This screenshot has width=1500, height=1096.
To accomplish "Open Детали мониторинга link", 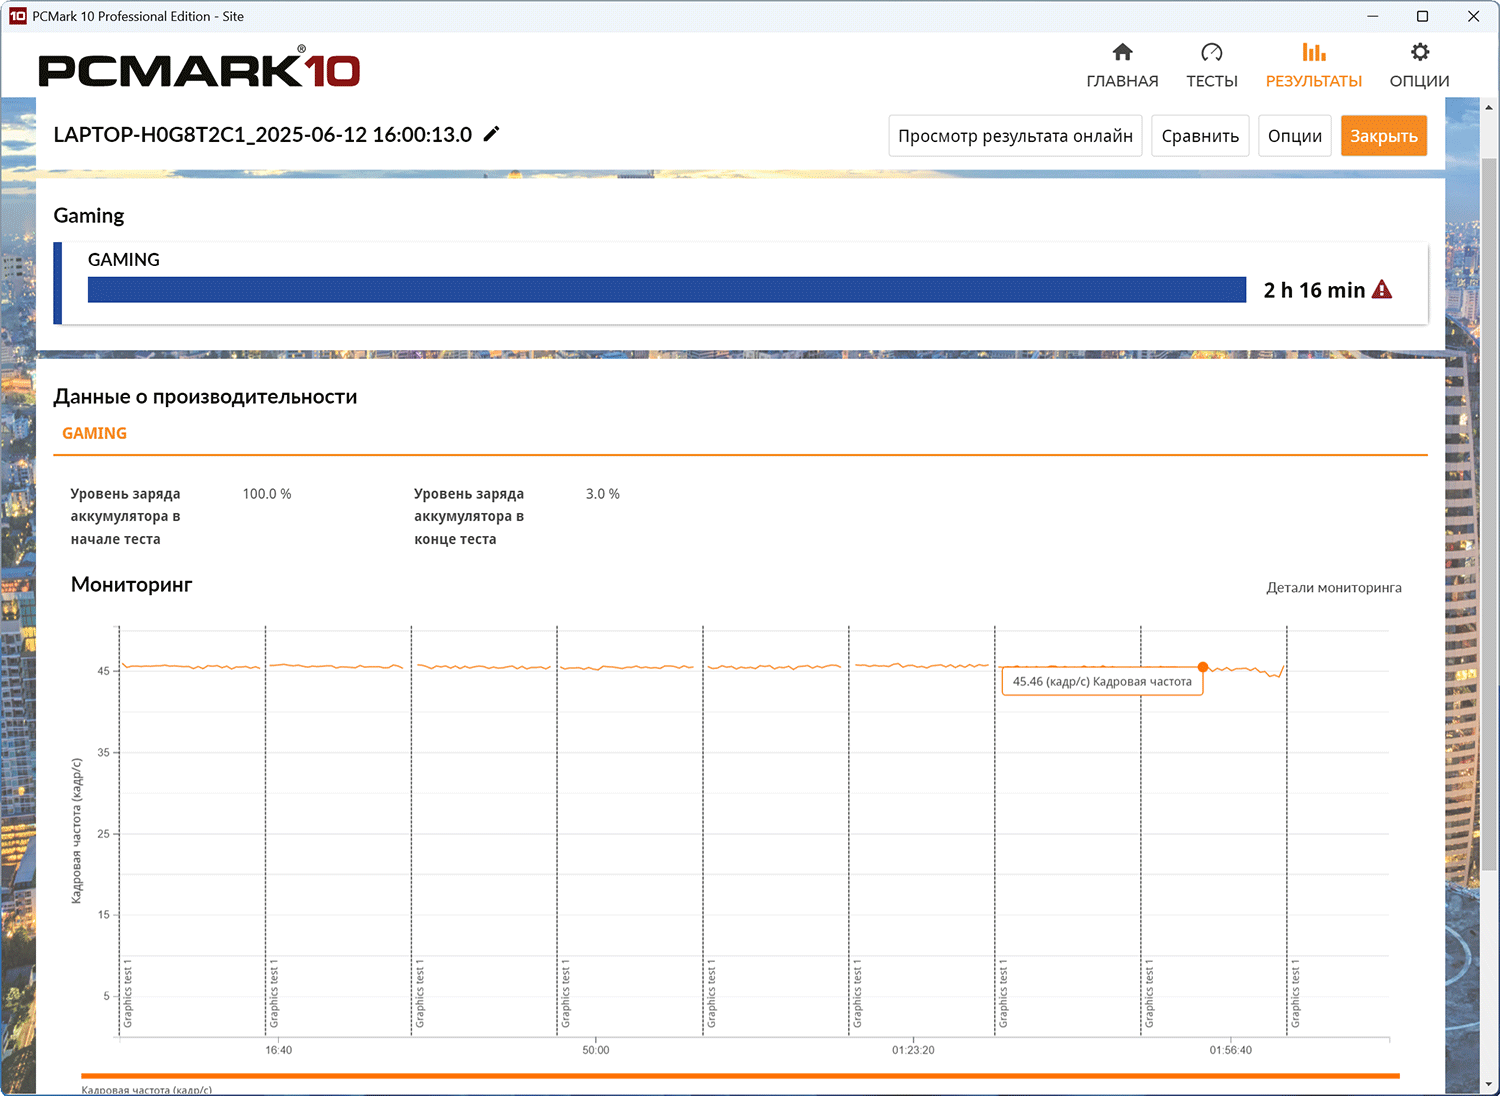I will coord(1334,588).
